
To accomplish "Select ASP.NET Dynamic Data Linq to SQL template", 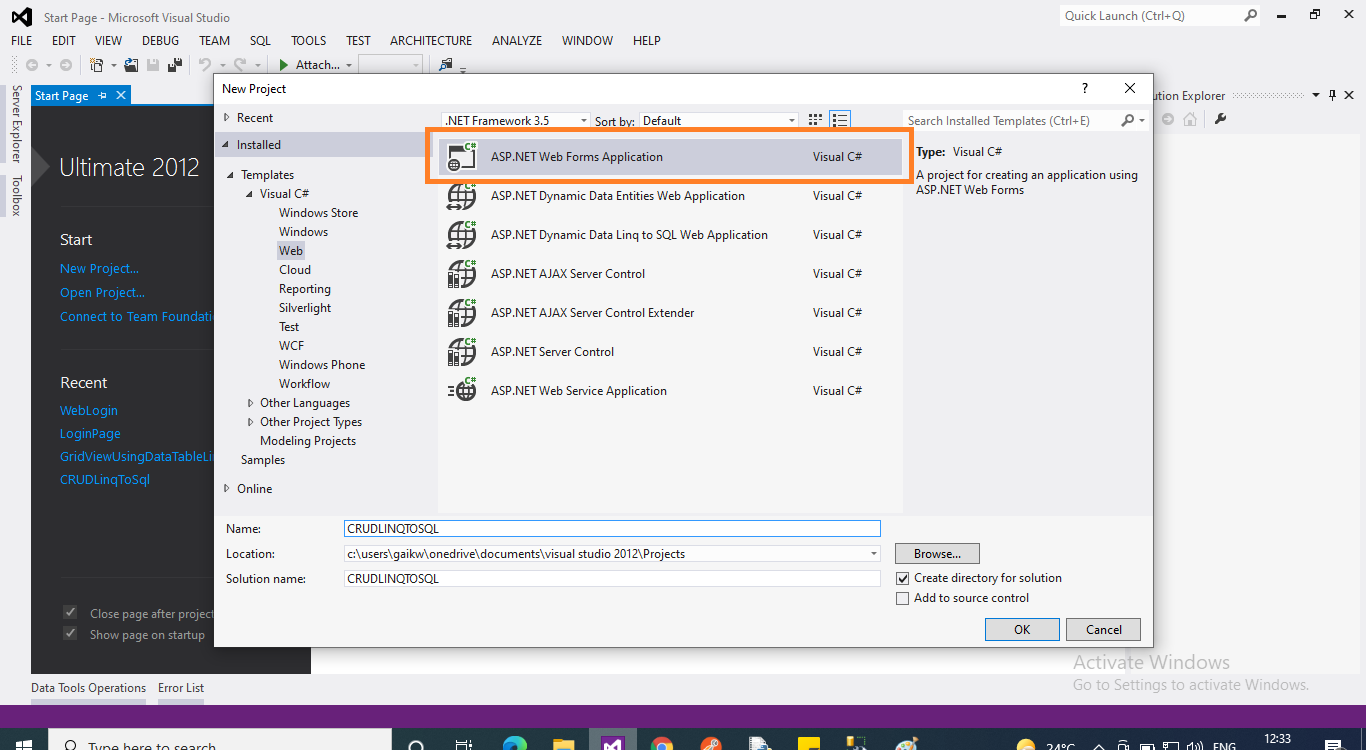I will [x=670, y=235].
